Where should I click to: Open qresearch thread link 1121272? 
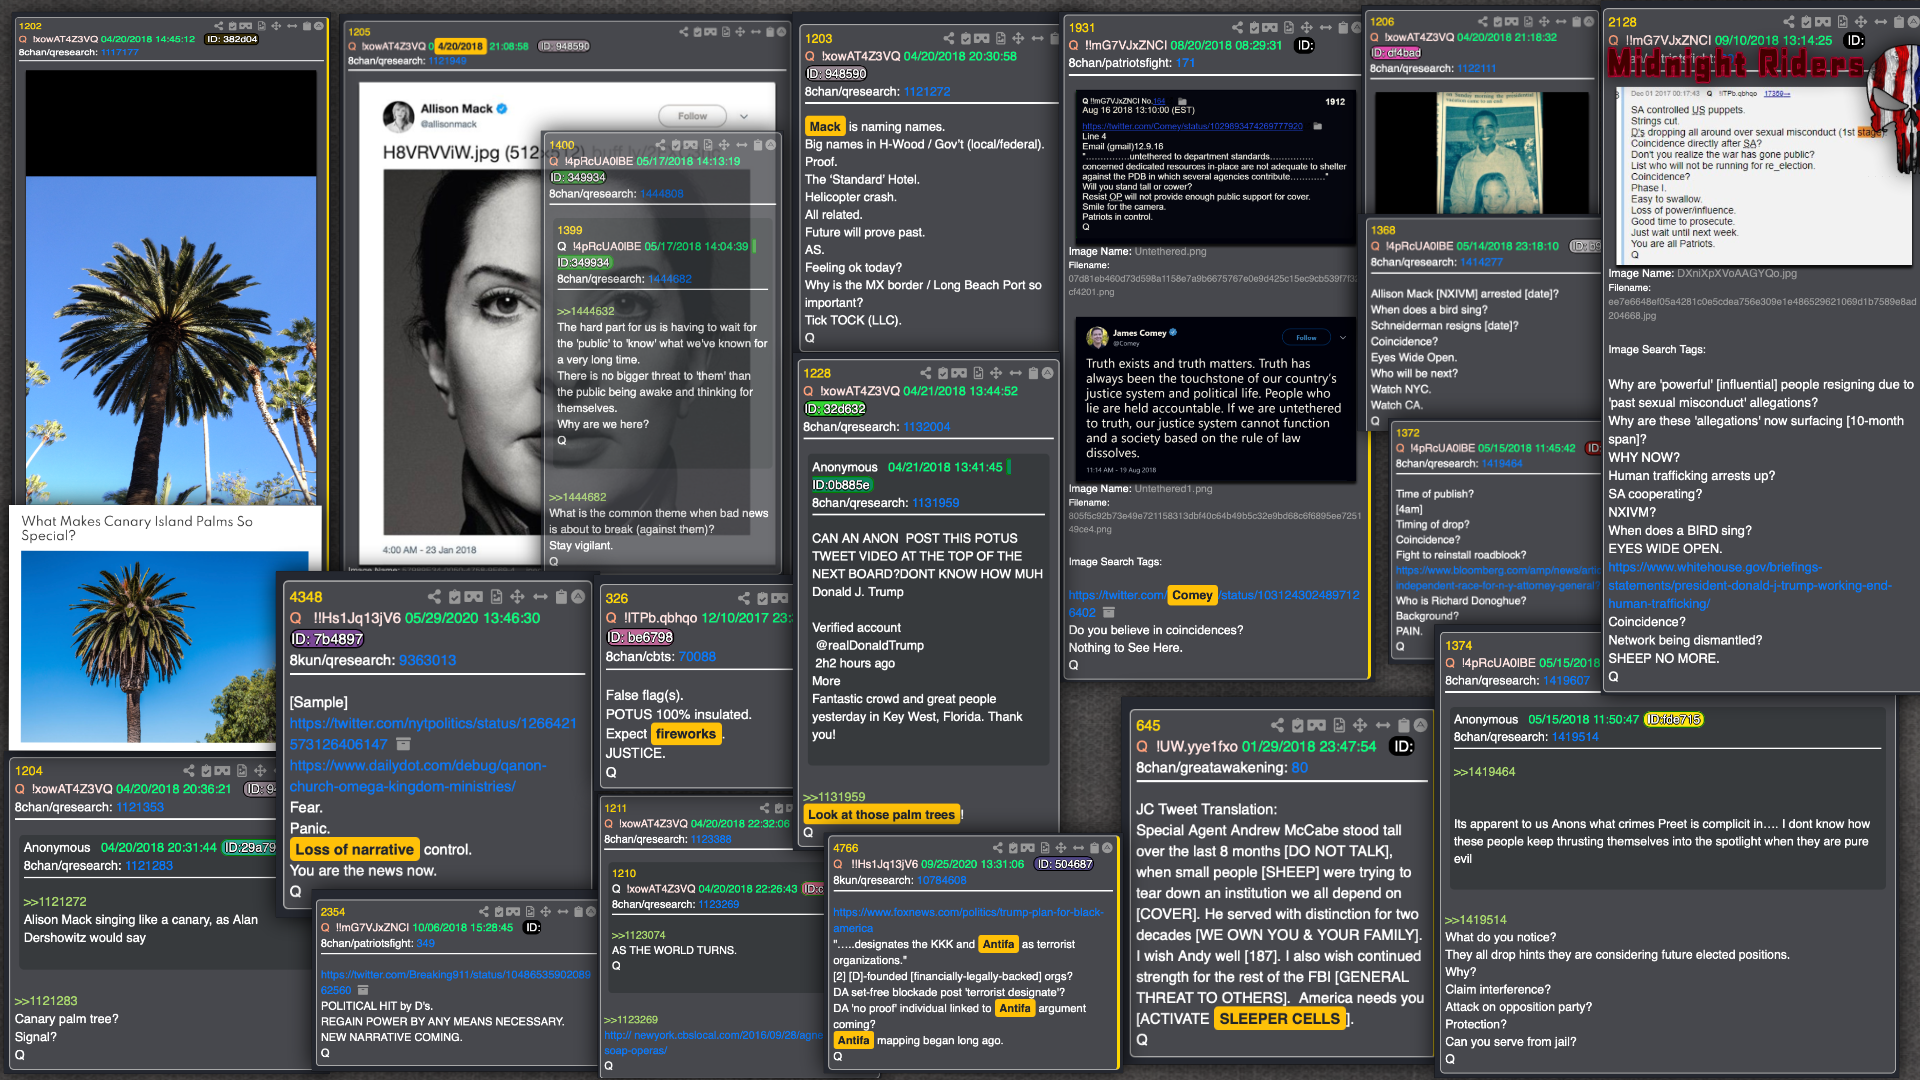(x=927, y=91)
